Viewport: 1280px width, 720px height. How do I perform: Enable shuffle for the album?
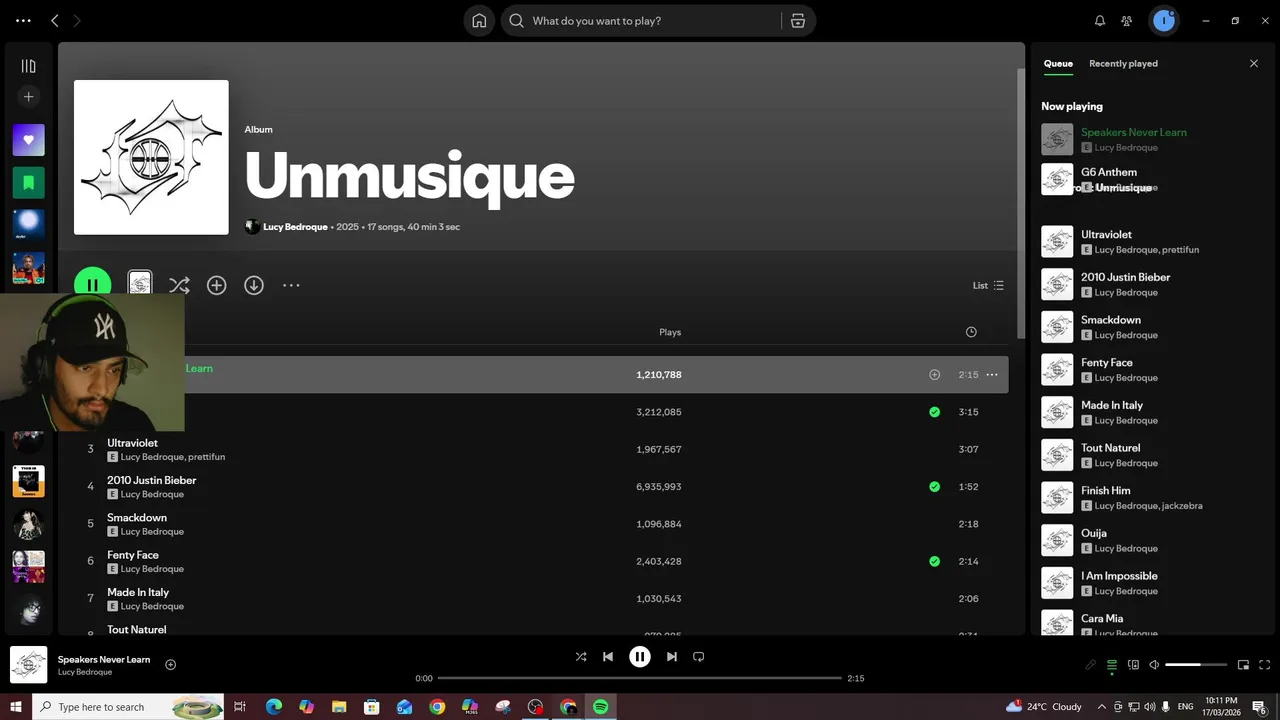tap(179, 285)
